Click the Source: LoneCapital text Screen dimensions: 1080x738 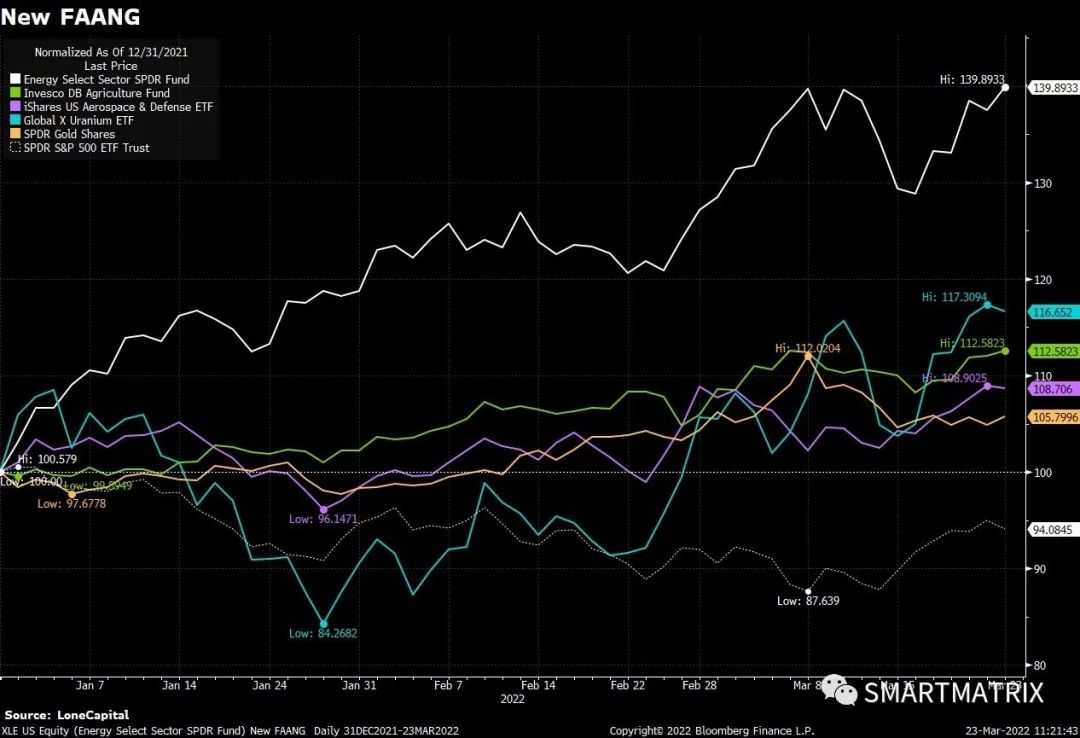coord(67,715)
